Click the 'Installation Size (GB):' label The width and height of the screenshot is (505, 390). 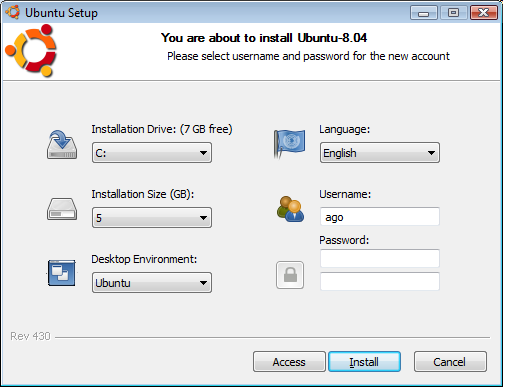(143, 194)
